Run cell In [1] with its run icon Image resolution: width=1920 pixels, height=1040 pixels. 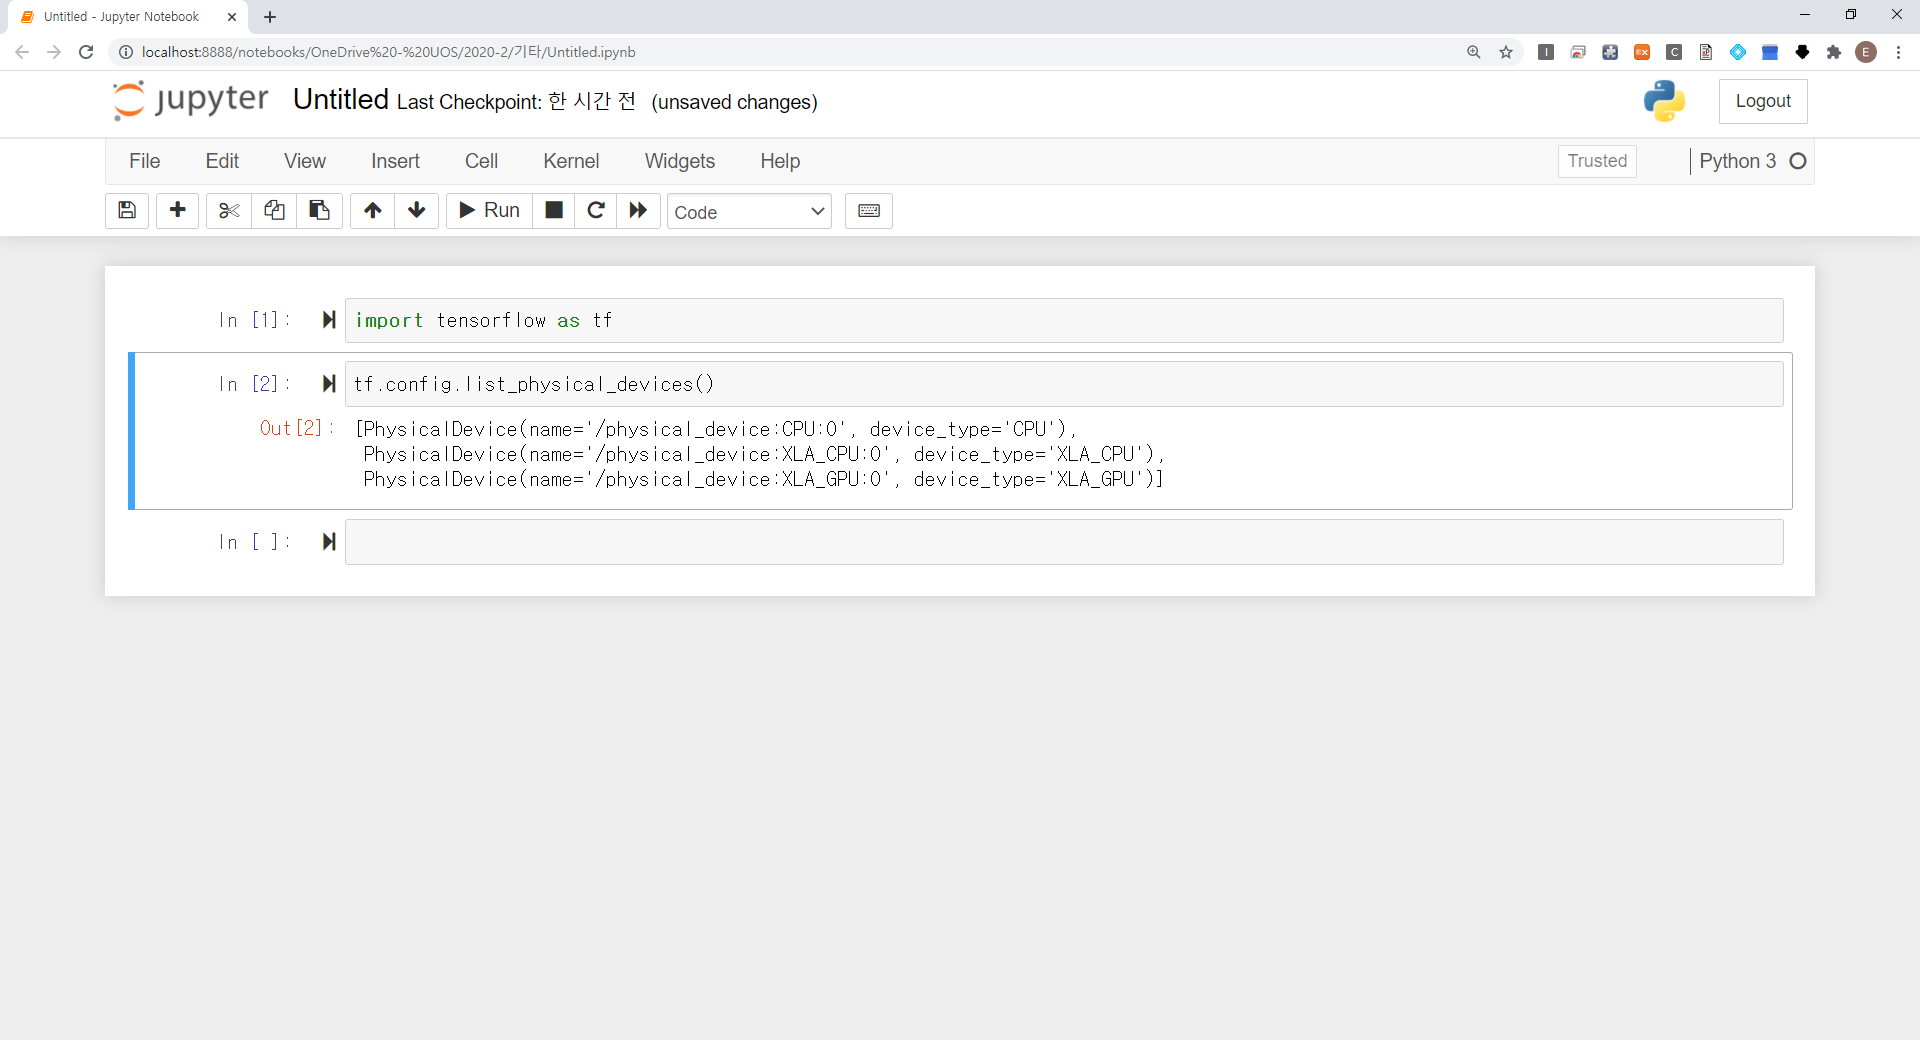click(329, 320)
